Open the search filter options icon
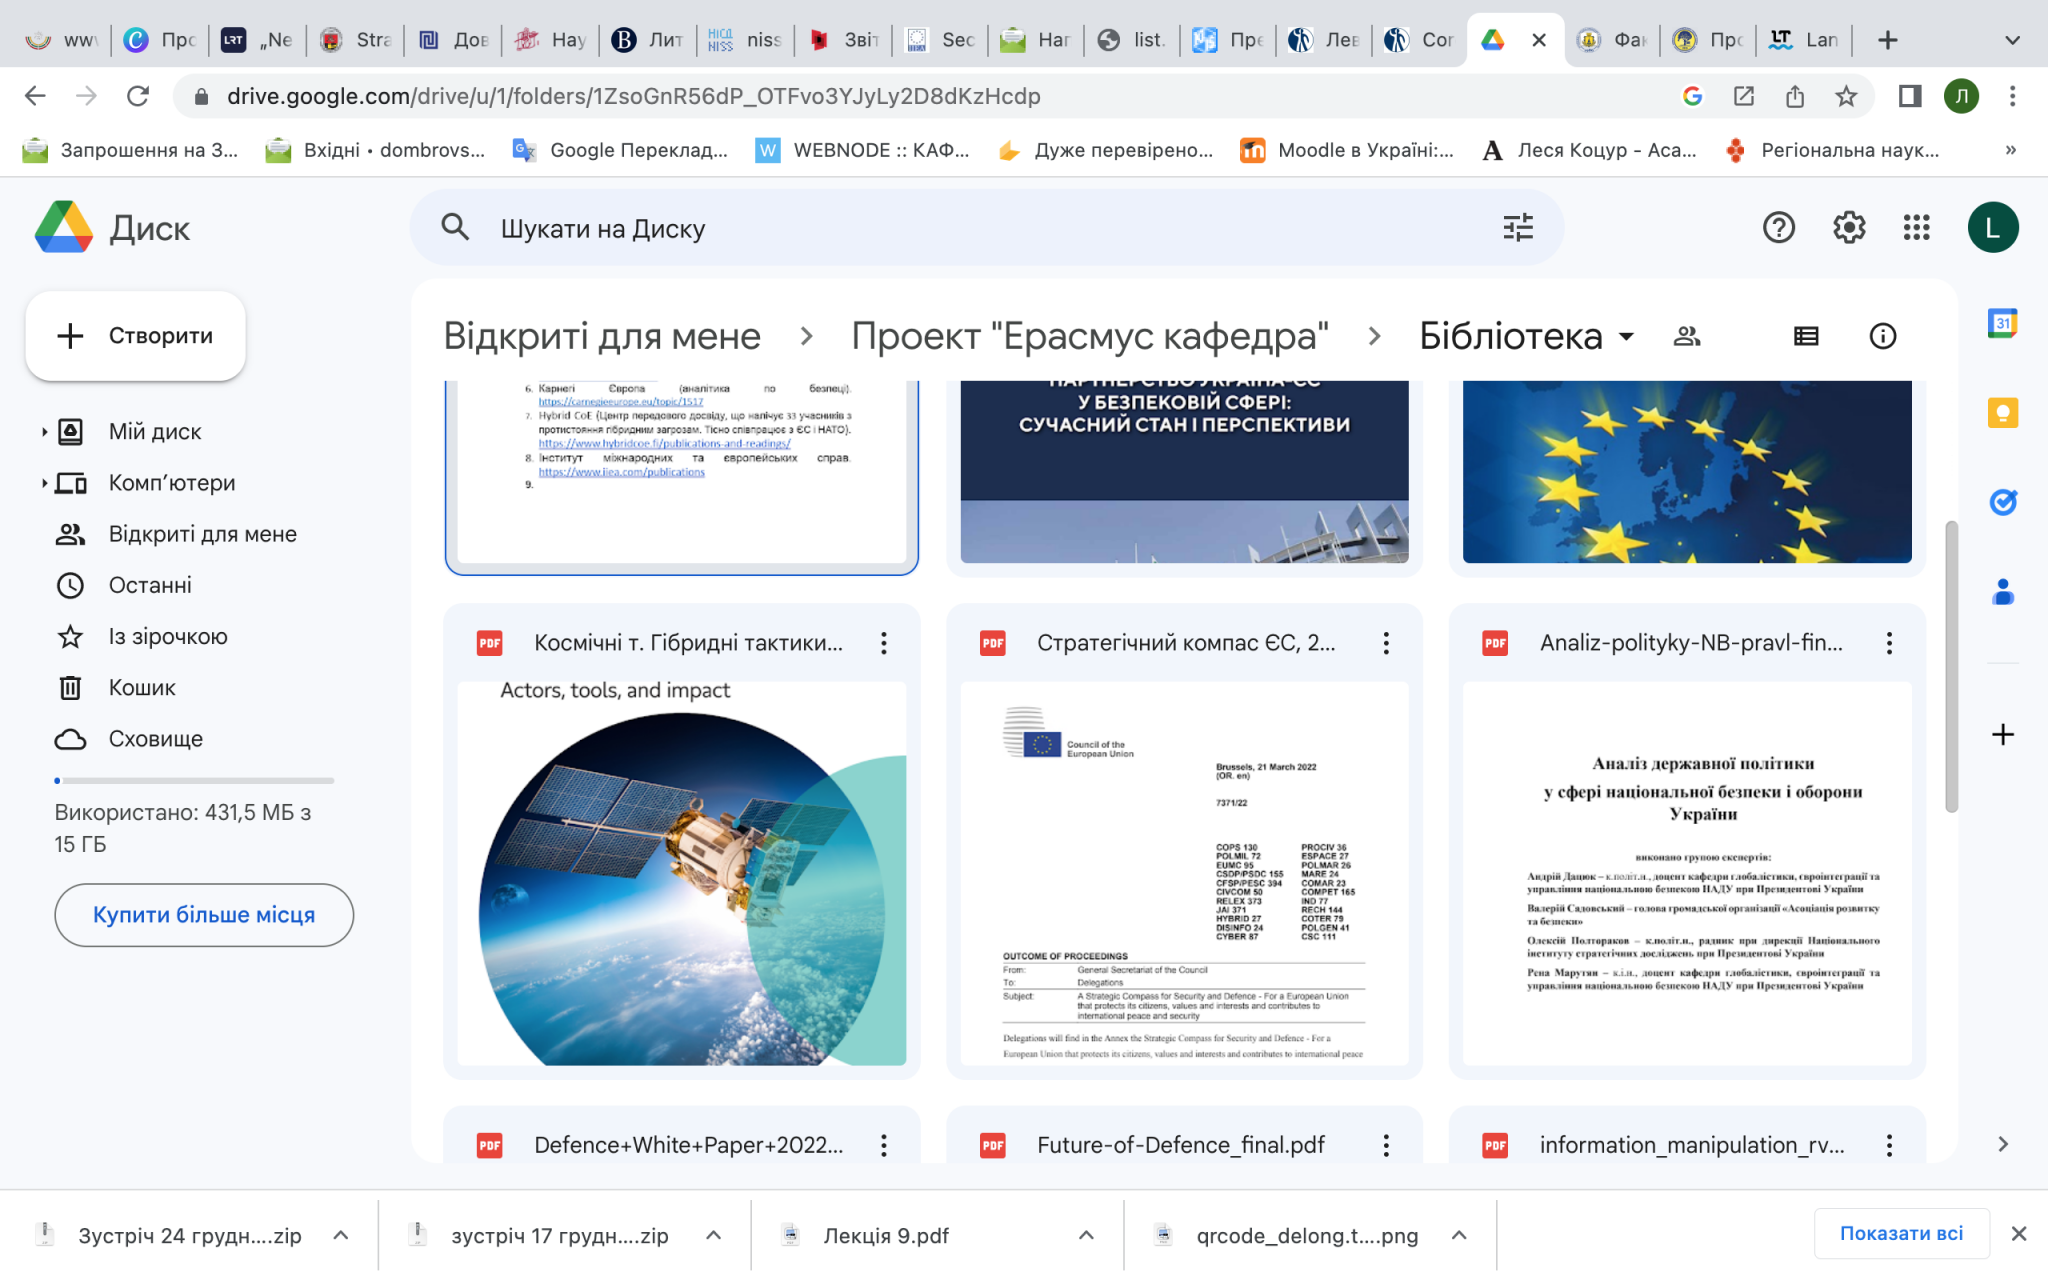This screenshot has width=2048, height=1280. [1518, 228]
